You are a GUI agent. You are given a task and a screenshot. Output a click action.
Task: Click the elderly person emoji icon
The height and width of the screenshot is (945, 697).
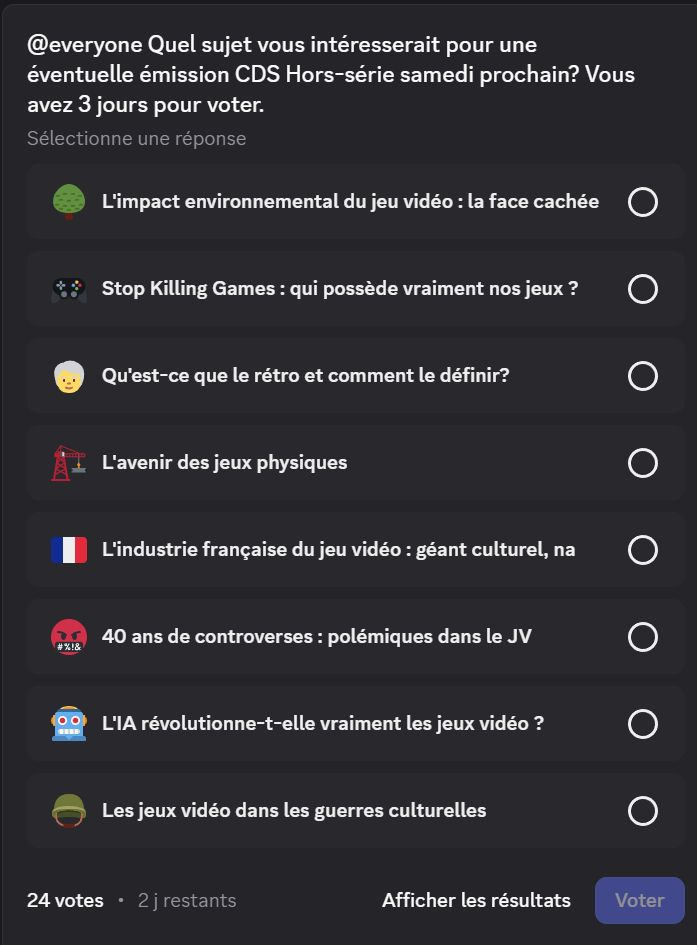pos(69,377)
